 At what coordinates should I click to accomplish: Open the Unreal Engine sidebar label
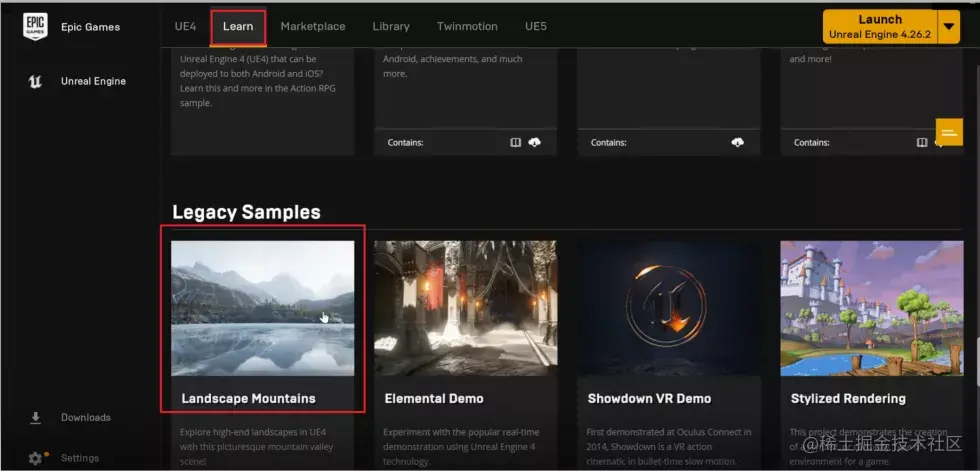93,81
